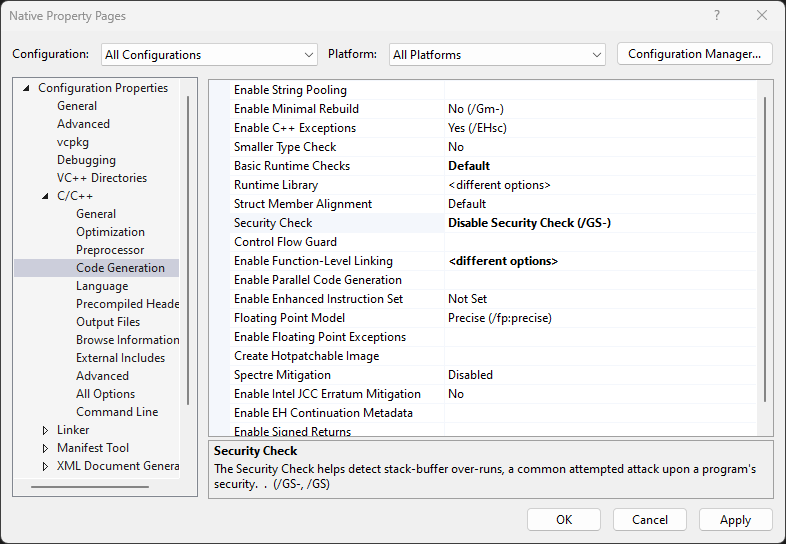Collapse the Configuration Properties tree node
The width and height of the screenshot is (786, 544).
[27, 88]
